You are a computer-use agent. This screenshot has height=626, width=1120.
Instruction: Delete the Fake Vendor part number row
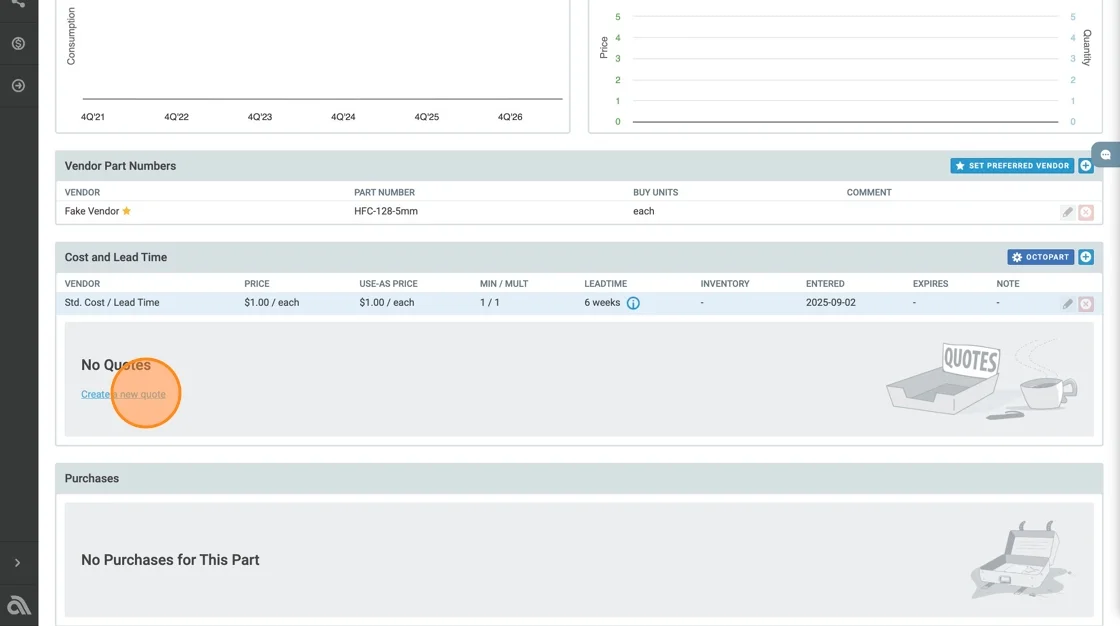(1086, 212)
